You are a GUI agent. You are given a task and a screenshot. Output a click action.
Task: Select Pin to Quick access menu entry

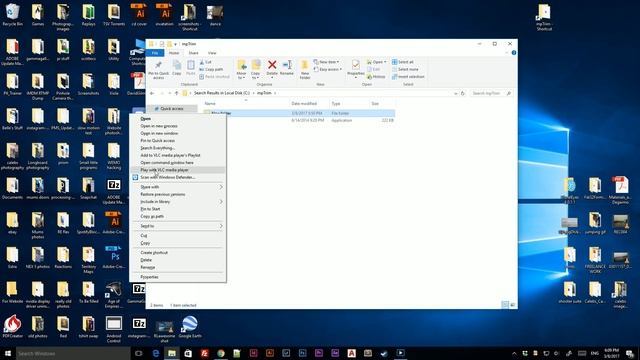point(178,141)
